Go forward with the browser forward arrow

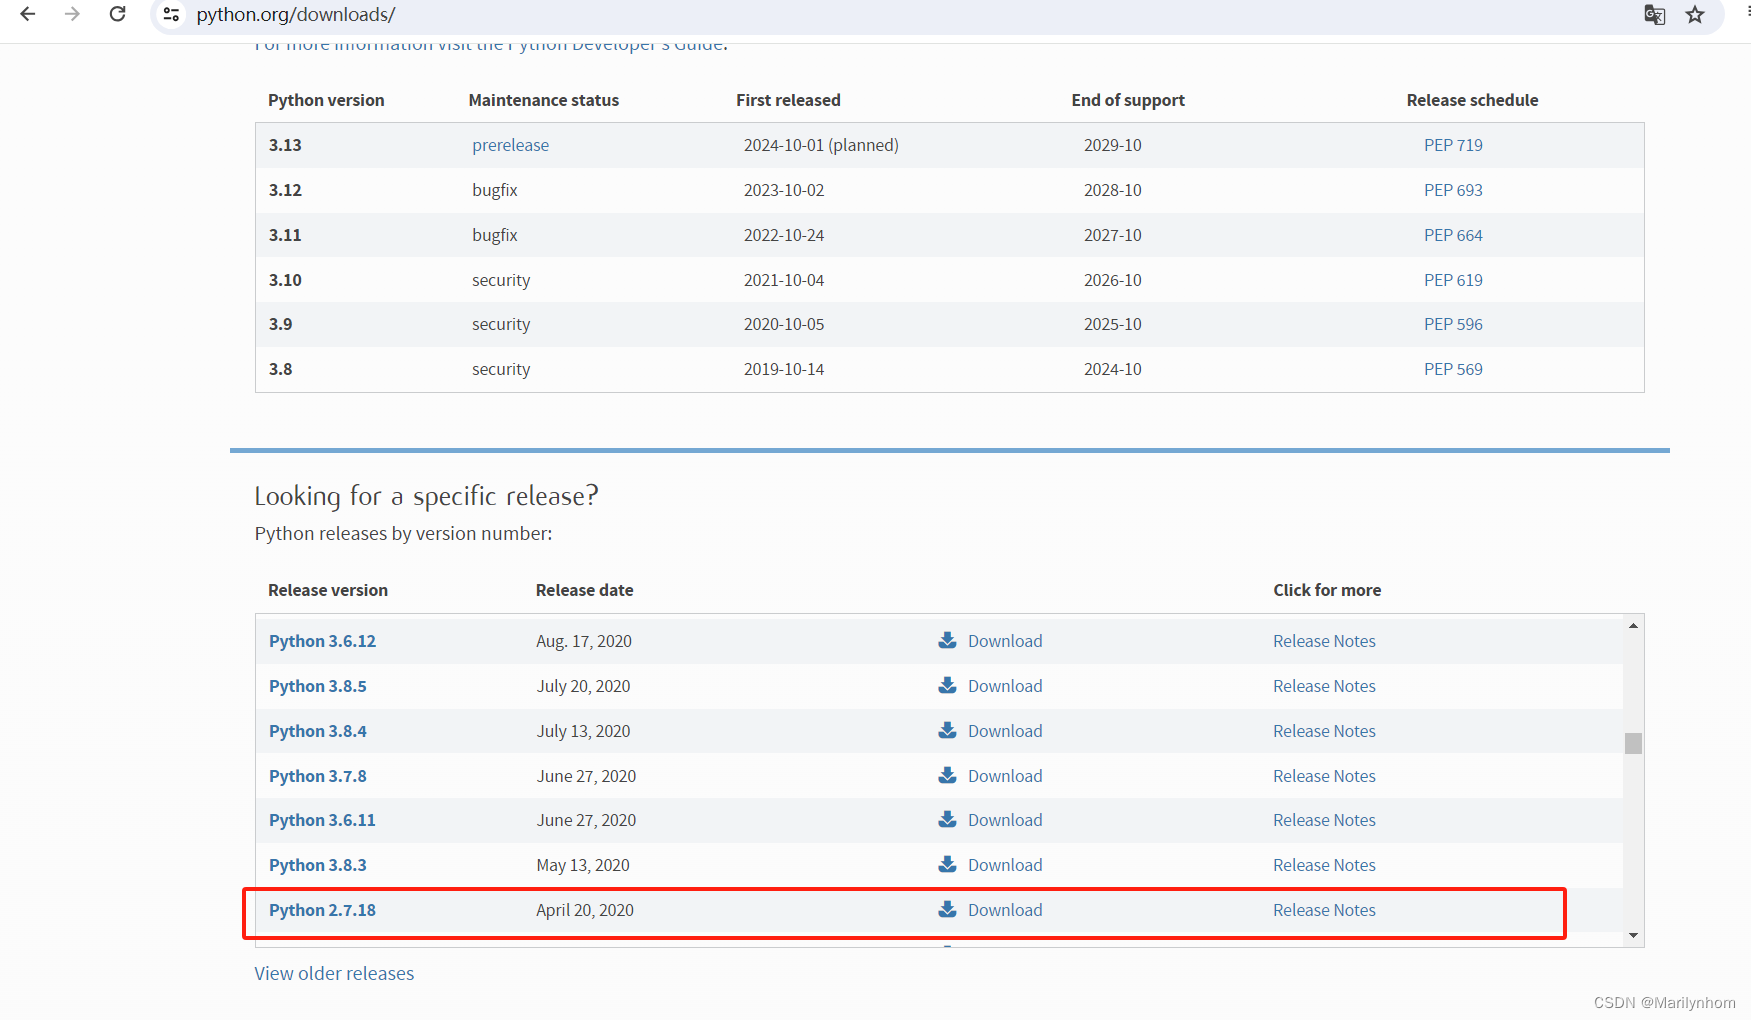coord(72,14)
